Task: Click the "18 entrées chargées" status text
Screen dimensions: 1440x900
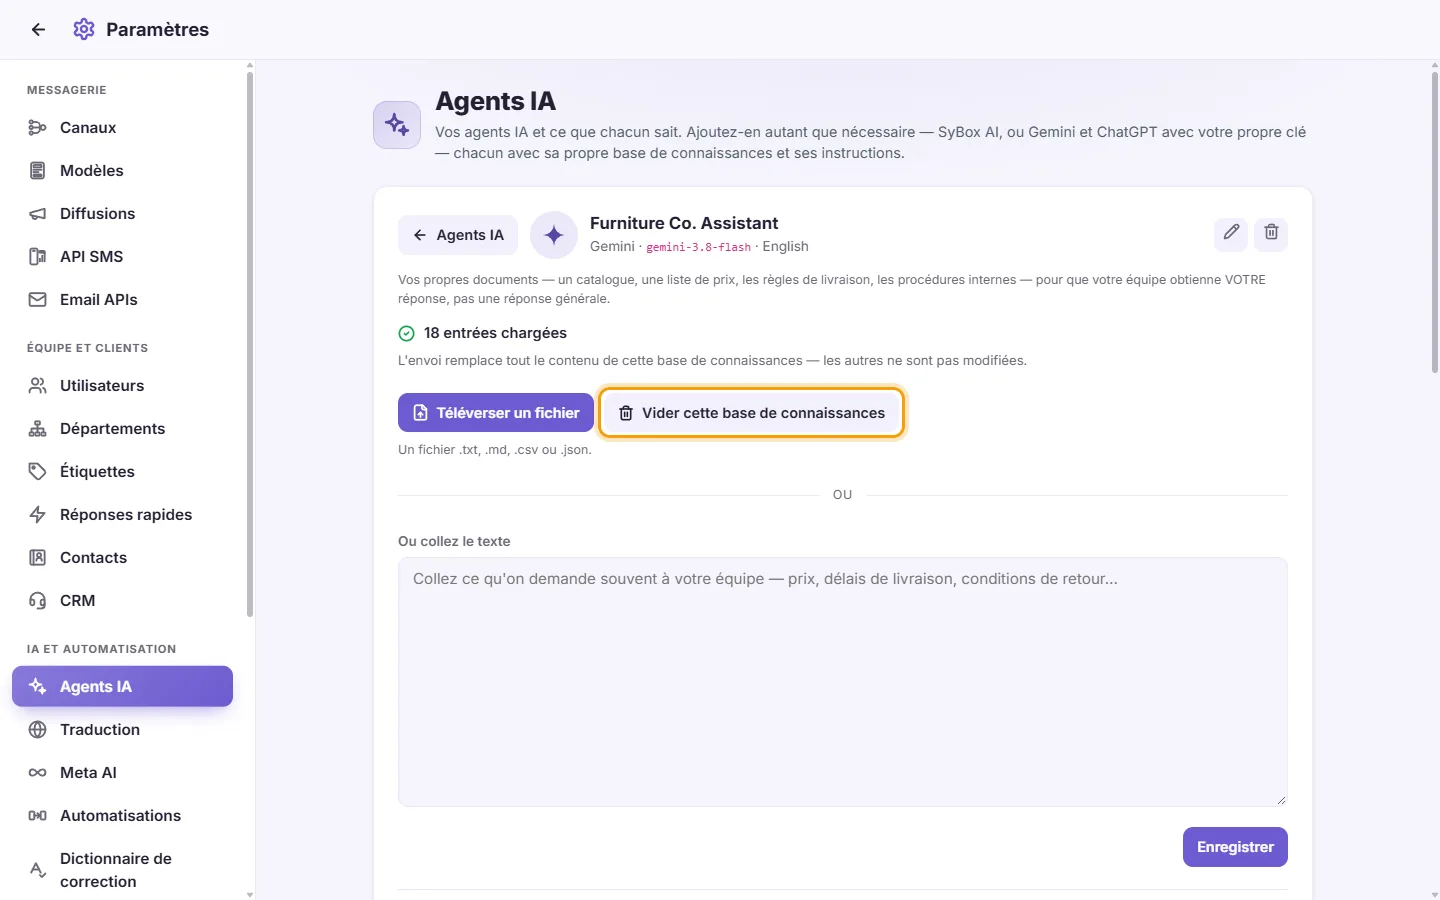Action: [x=495, y=333]
